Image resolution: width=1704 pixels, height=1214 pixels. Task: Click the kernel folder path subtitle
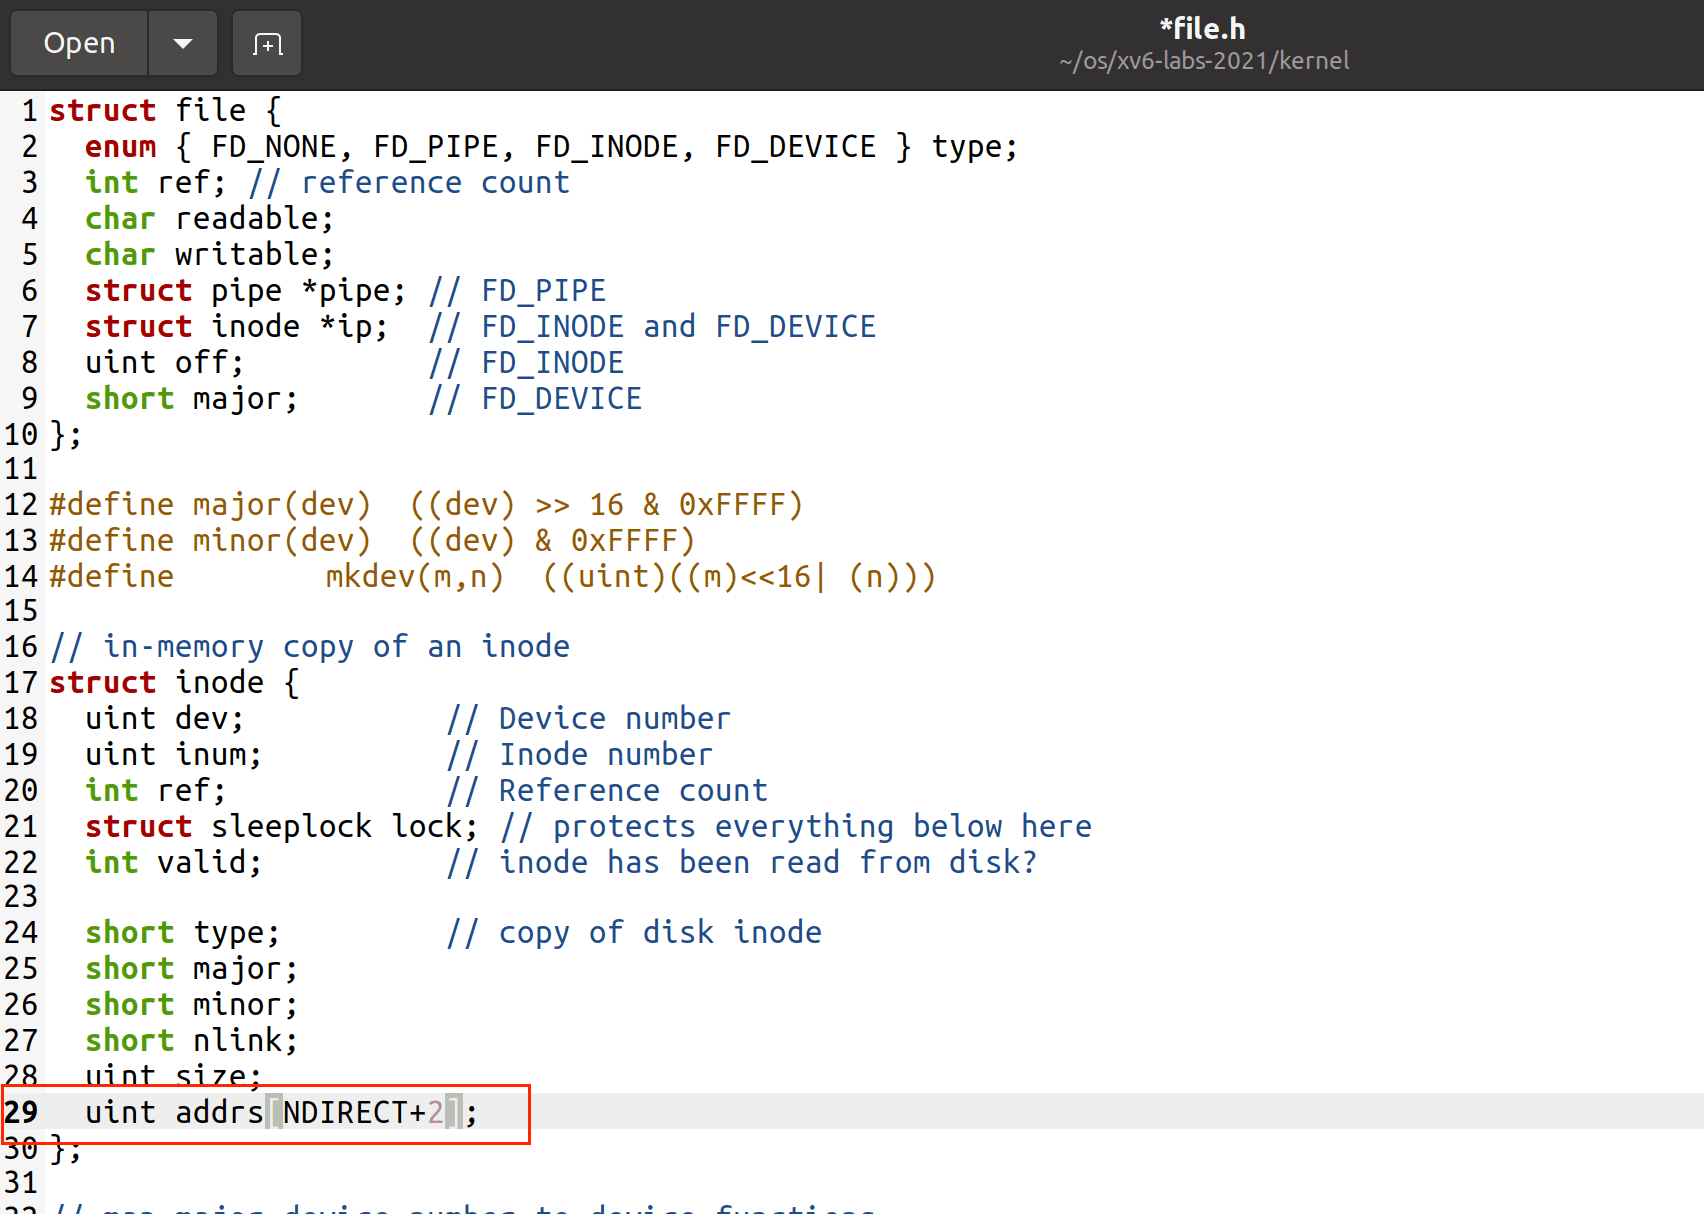pos(1203,61)
